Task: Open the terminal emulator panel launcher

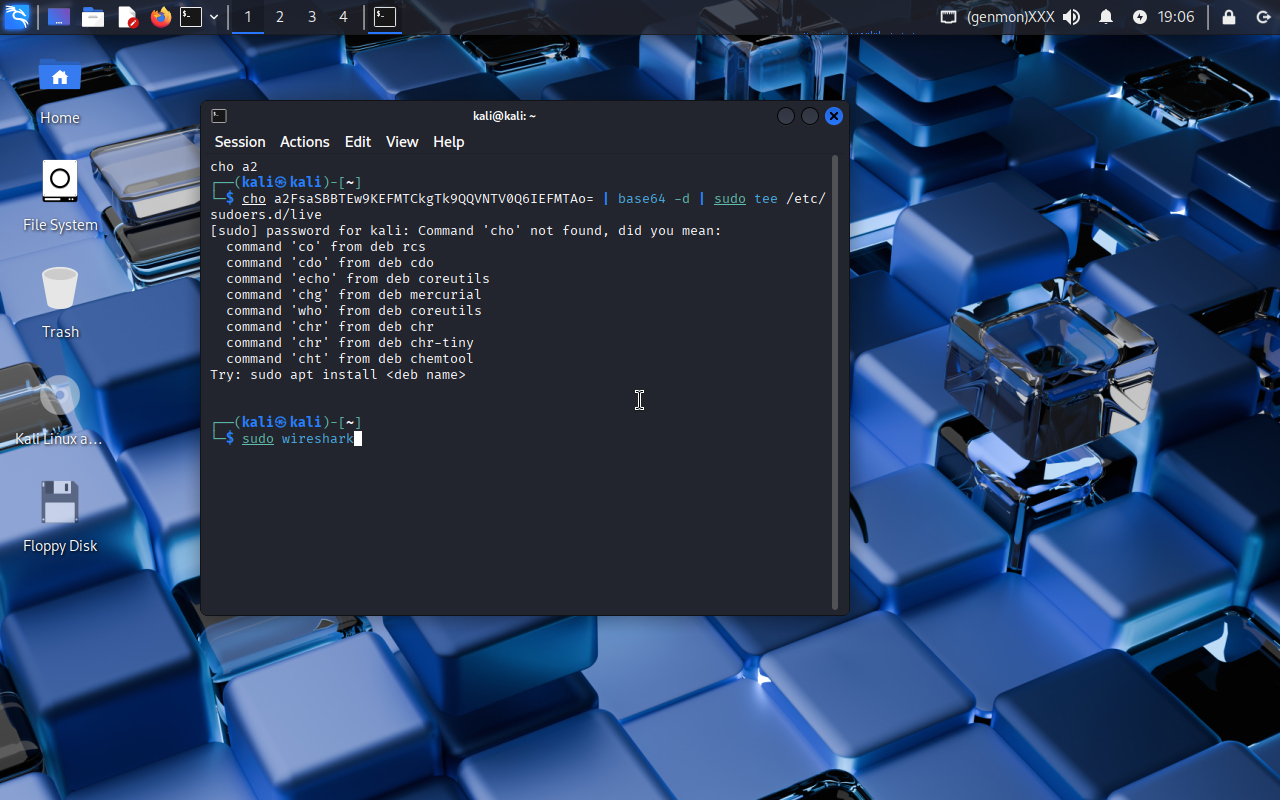Action: (191, 17)
